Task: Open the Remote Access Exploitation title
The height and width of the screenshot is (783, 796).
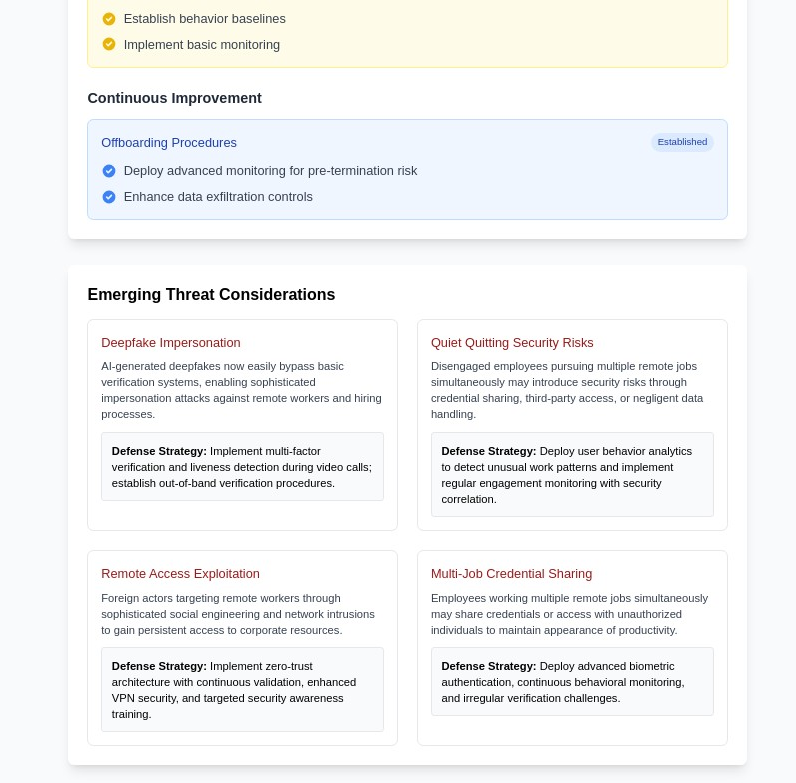Action: click(180, 574)
